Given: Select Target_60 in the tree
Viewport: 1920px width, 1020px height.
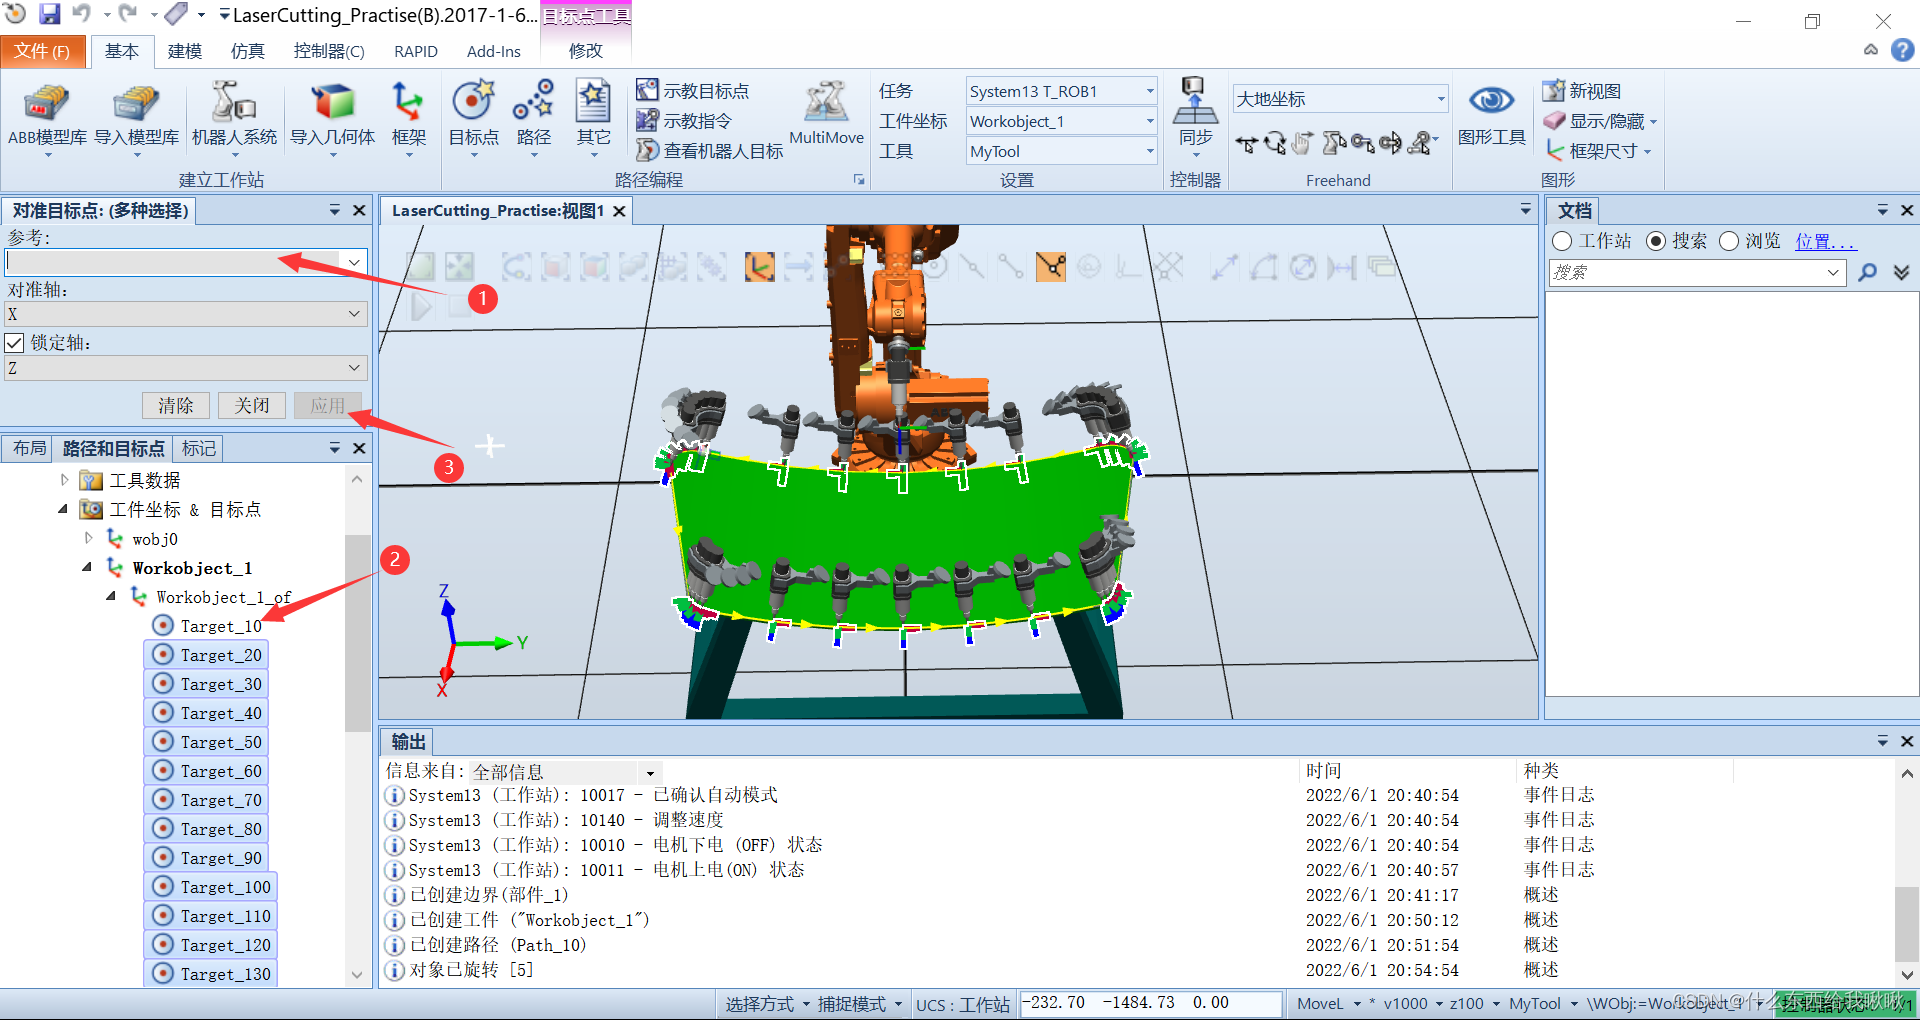Looking at the screenshot, I should coord(220,771).
